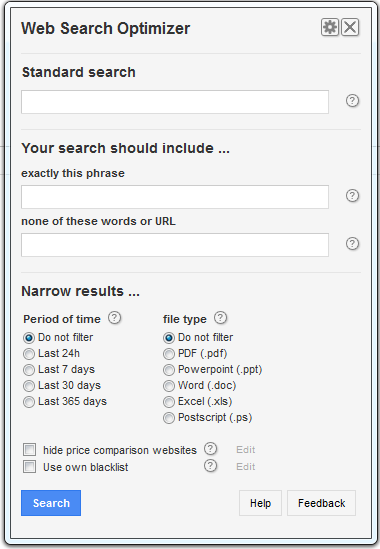Click help icon beside none of these words field
Viewport: 380px width, 549px height.
(352, 243)
